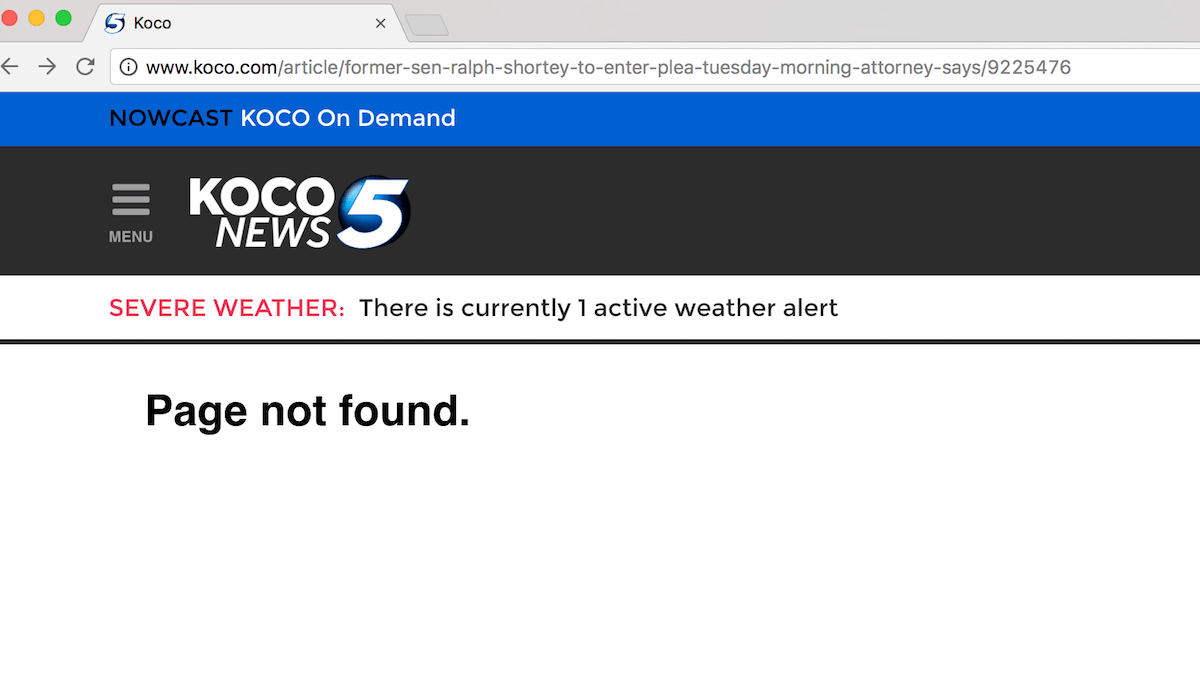This screenshot has height=700, width=1200.
Task: Open a new tab with the blank tab button
Action: 427,25
